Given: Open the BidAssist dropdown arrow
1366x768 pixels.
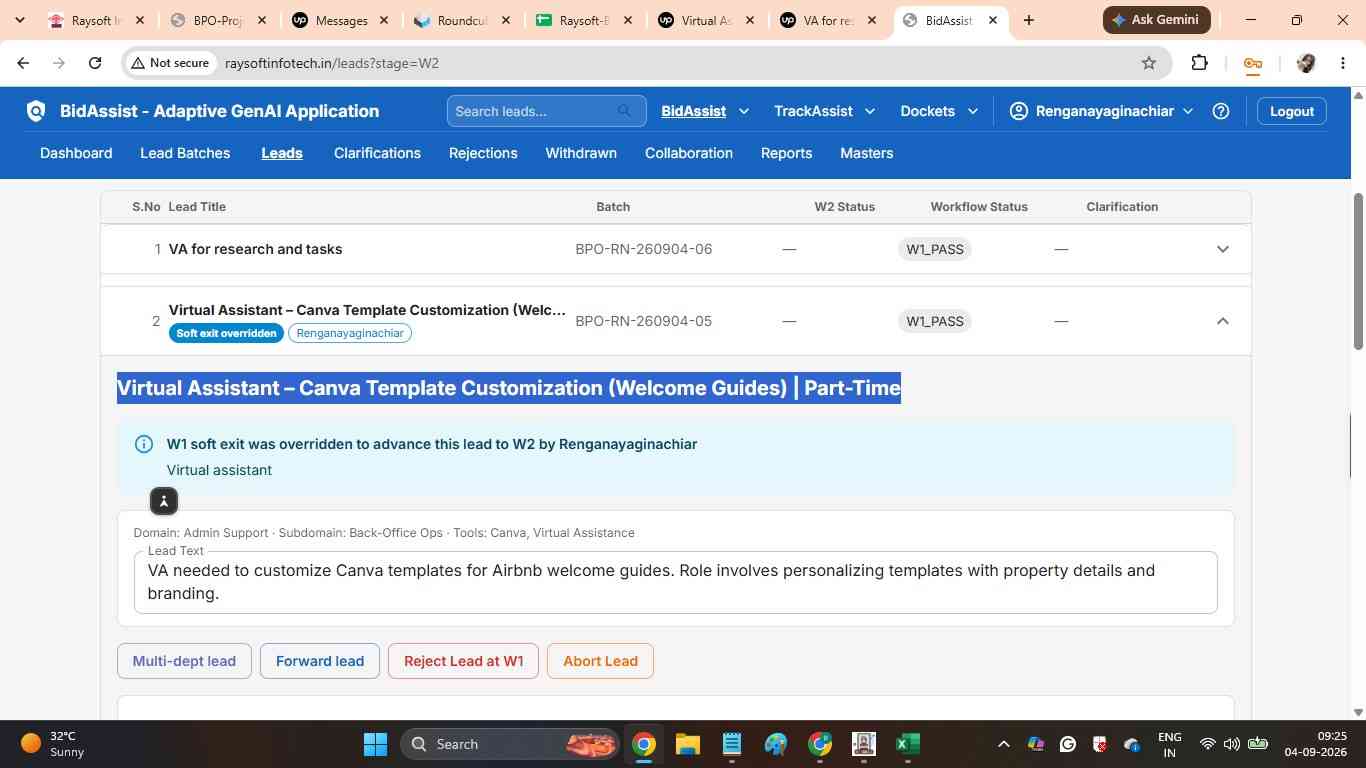Looking at the screenshot, I should (x=743, y=111).
